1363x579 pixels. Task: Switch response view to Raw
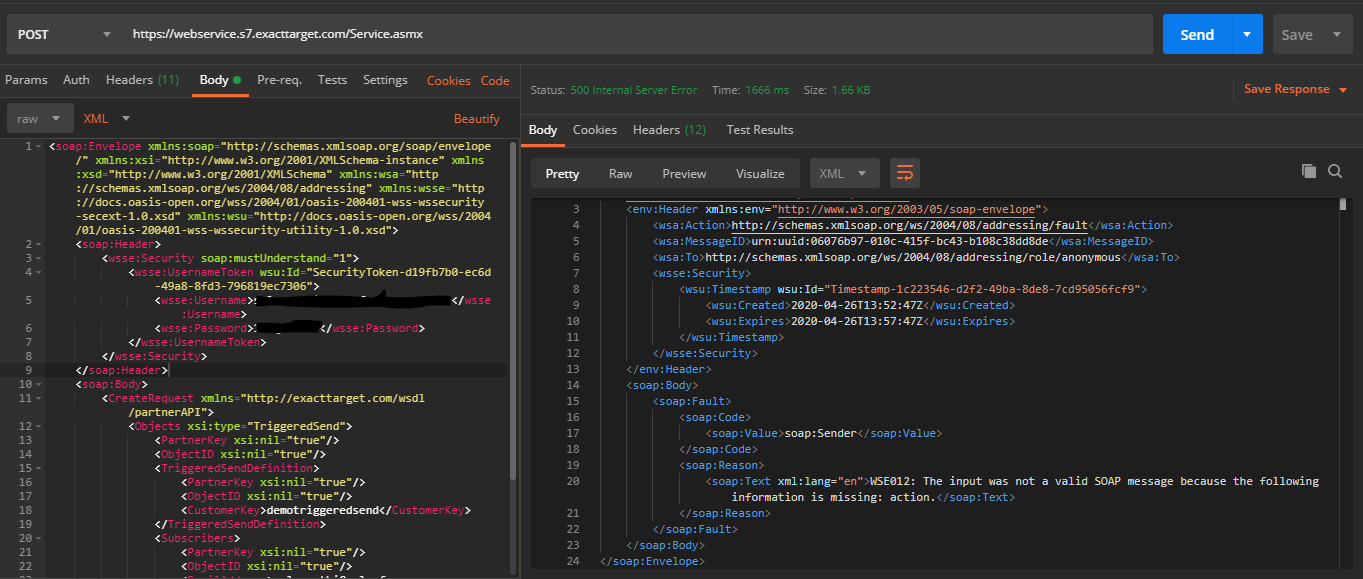point(620,173)
